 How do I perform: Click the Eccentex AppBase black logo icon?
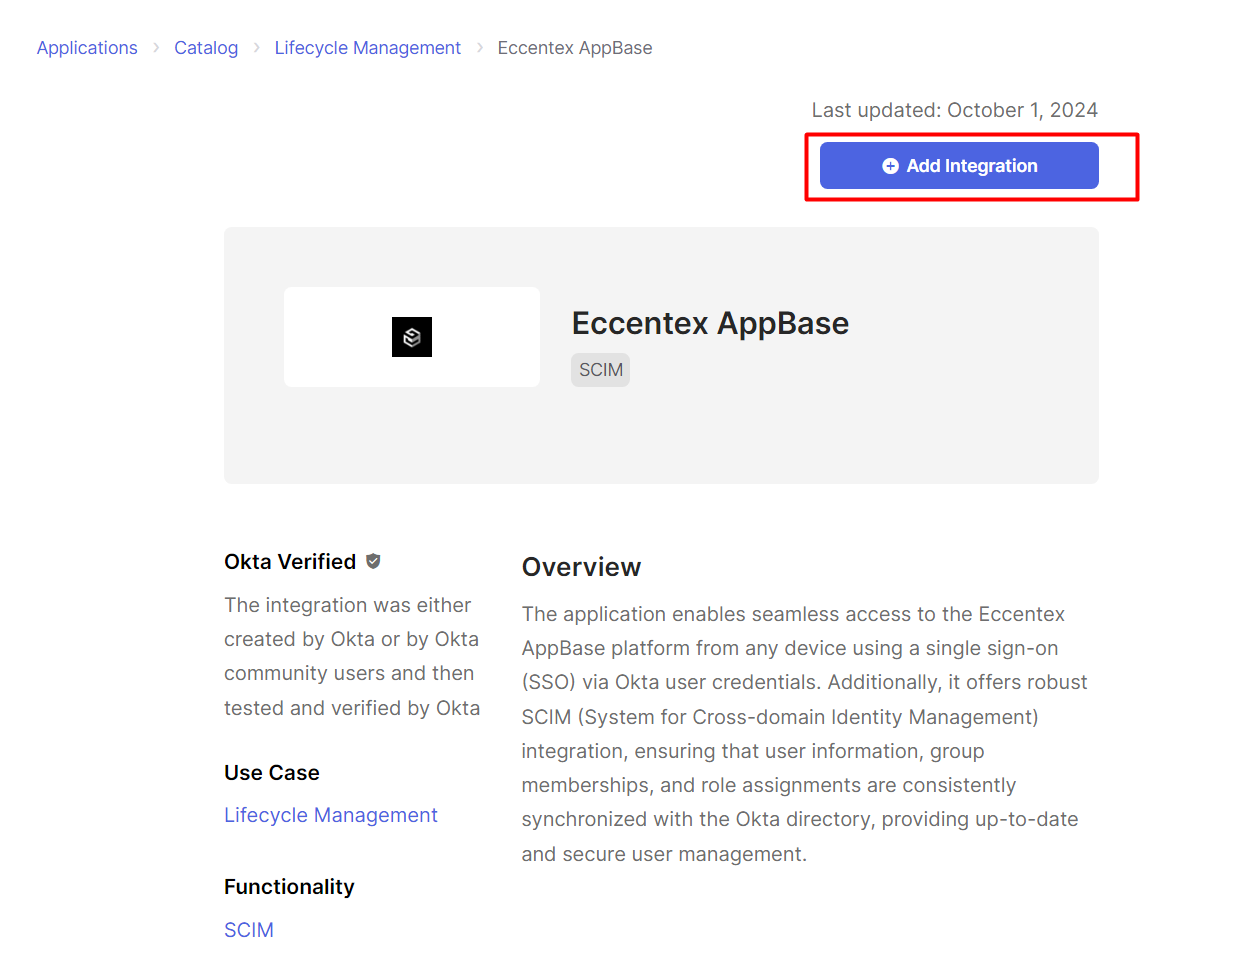point(412,337)
